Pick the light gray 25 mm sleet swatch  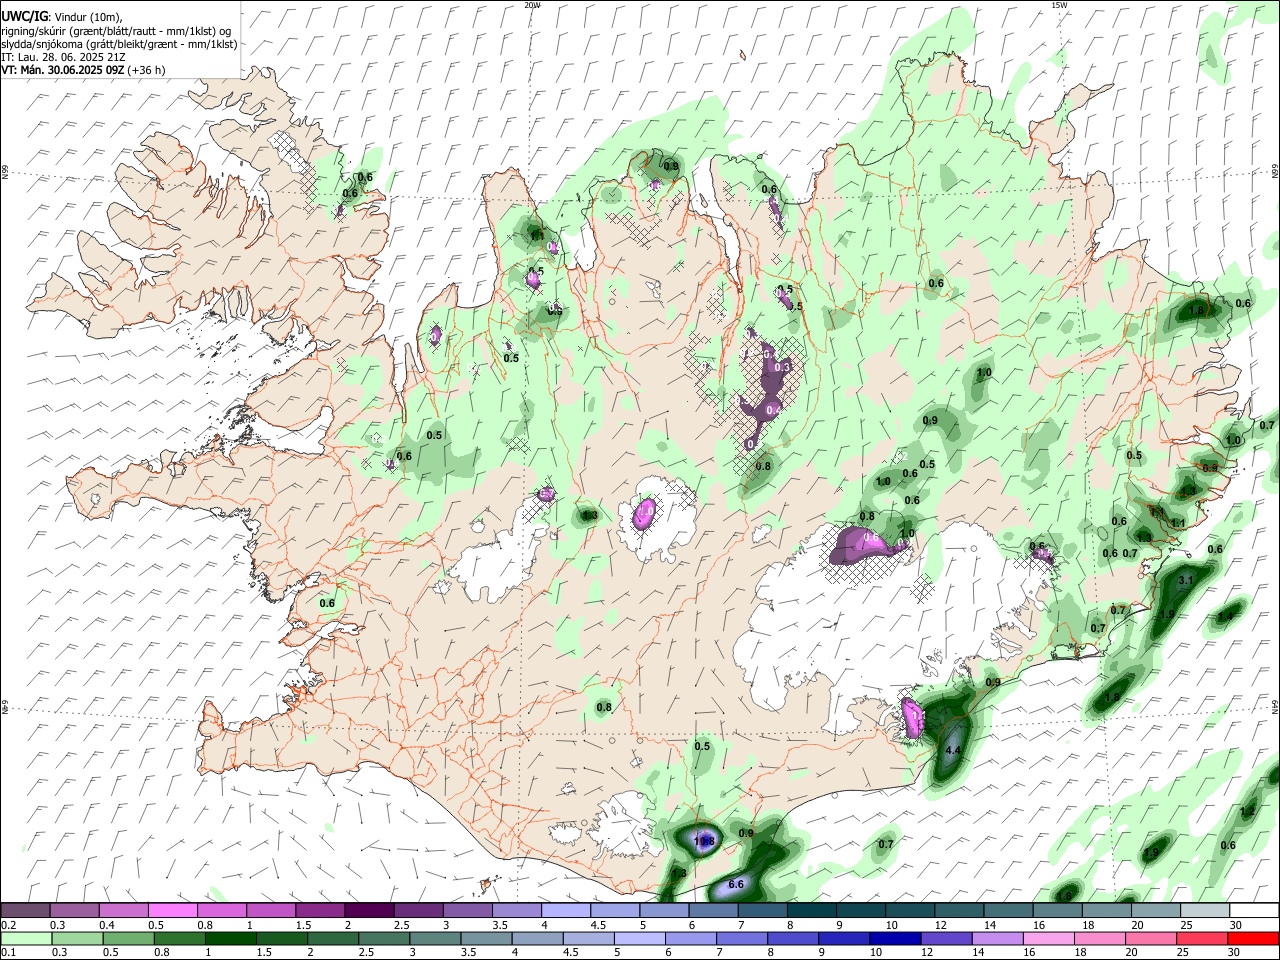click(1205, 911)
